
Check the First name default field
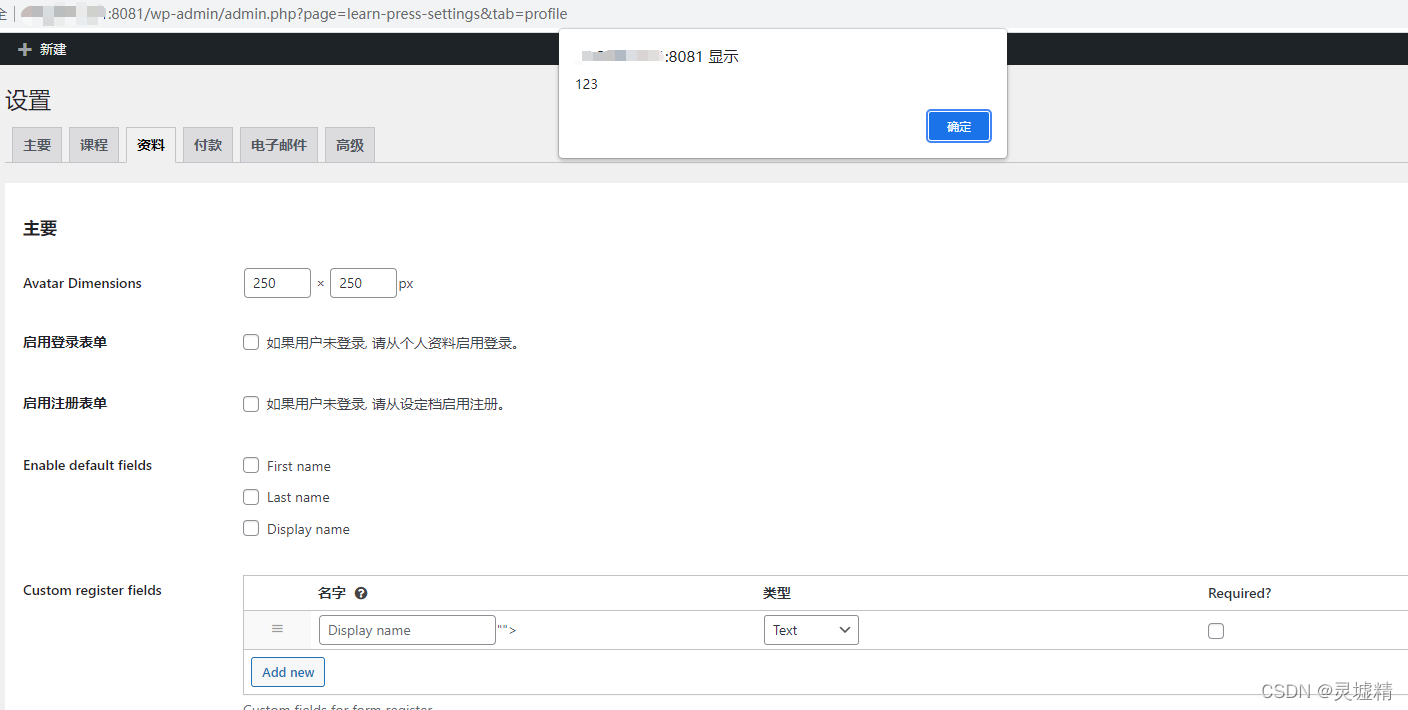pos(251,465)
